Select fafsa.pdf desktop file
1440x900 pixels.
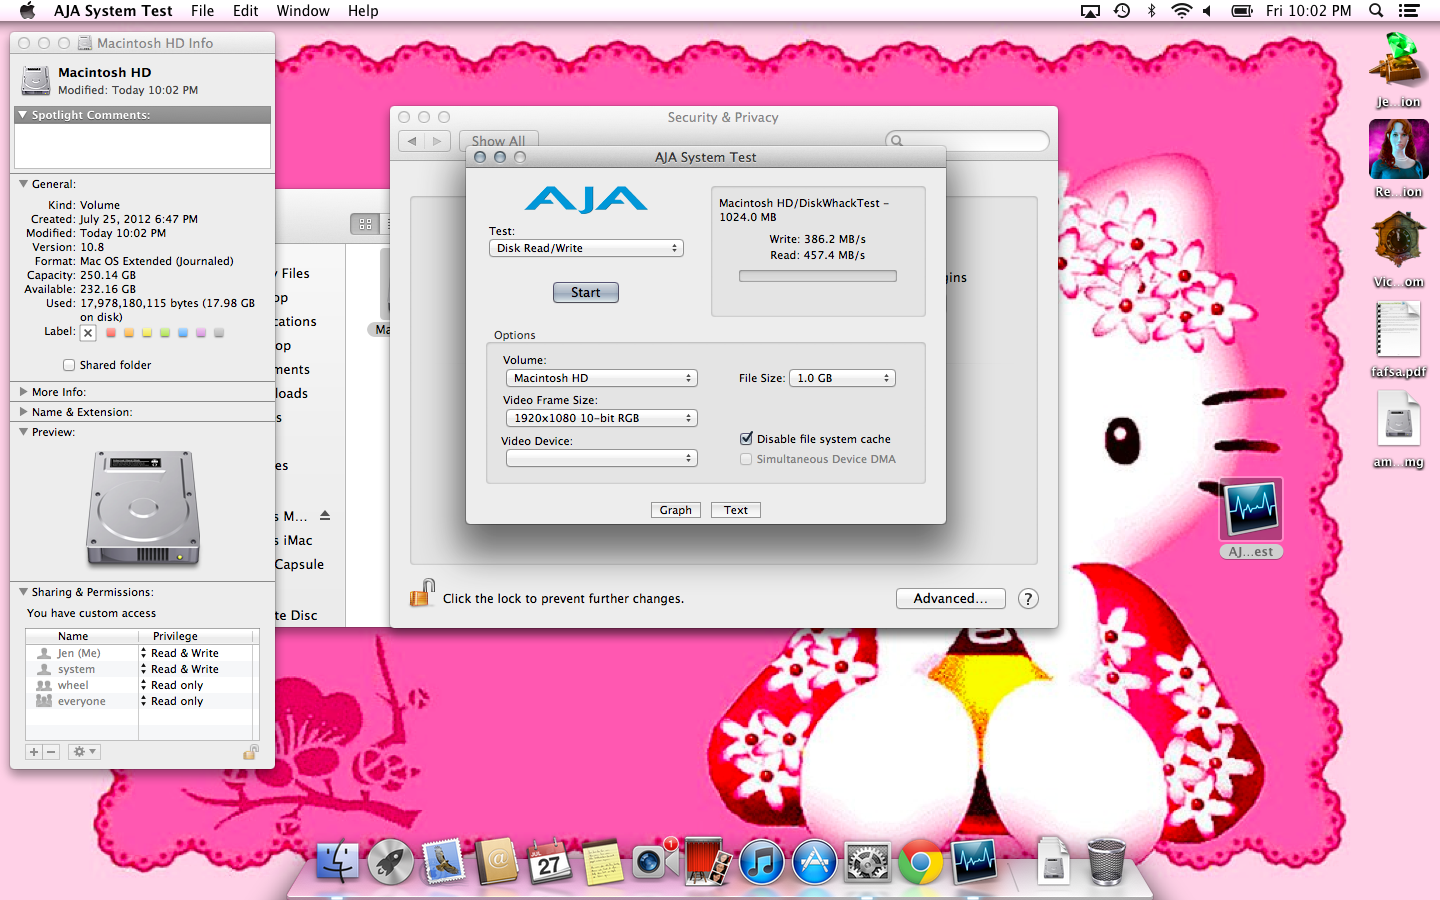(x=1398, y=340)
